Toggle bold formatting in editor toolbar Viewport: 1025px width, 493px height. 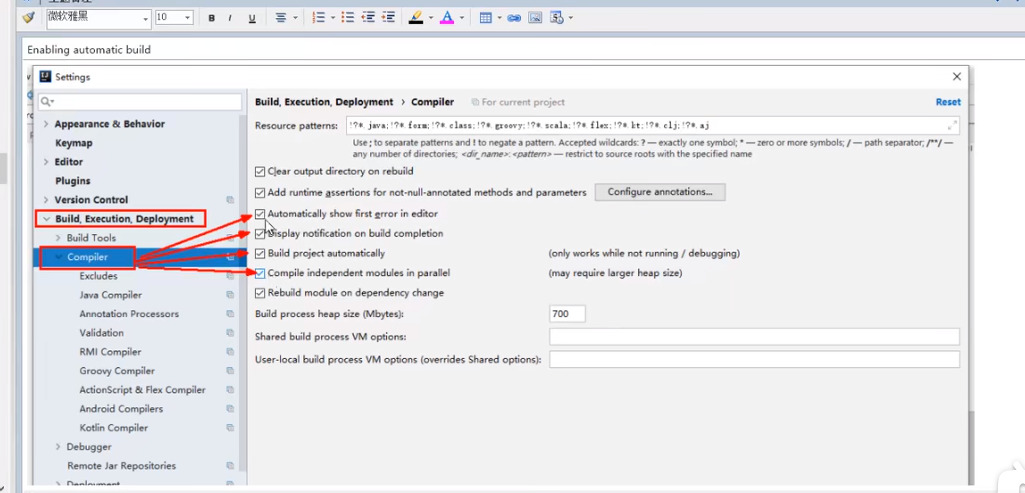(212, 18)
